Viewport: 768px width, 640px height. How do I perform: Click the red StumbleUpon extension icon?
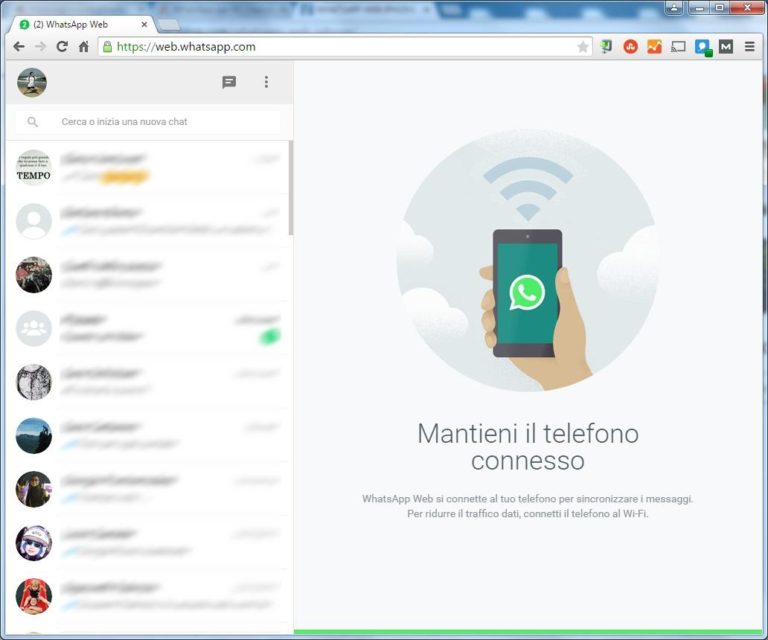coord(630,47)
